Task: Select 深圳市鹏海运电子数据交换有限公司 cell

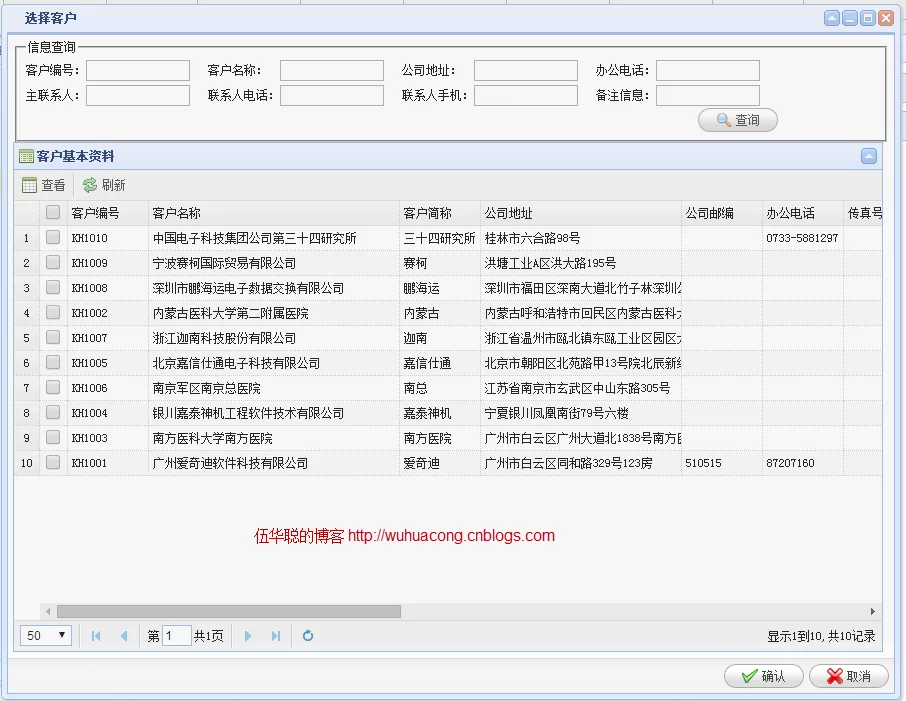Action: [273, 288]
